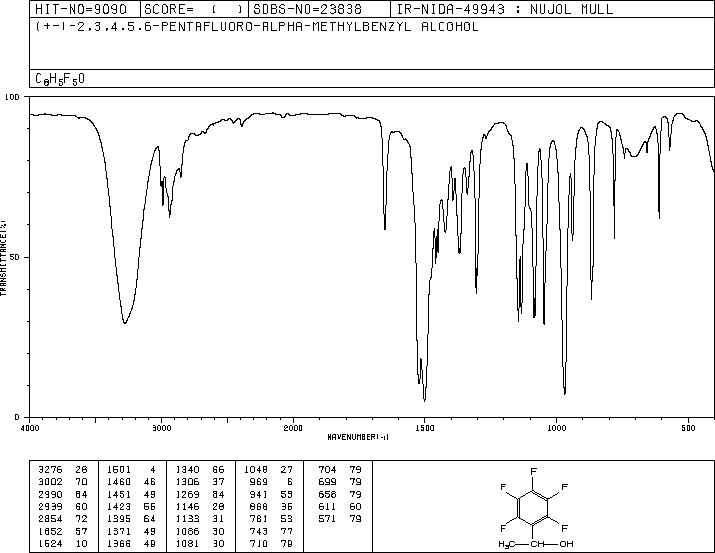
Task: Click the 4000 wavenumber axis label
Action: pyautogui.click(x=30, y=428)
